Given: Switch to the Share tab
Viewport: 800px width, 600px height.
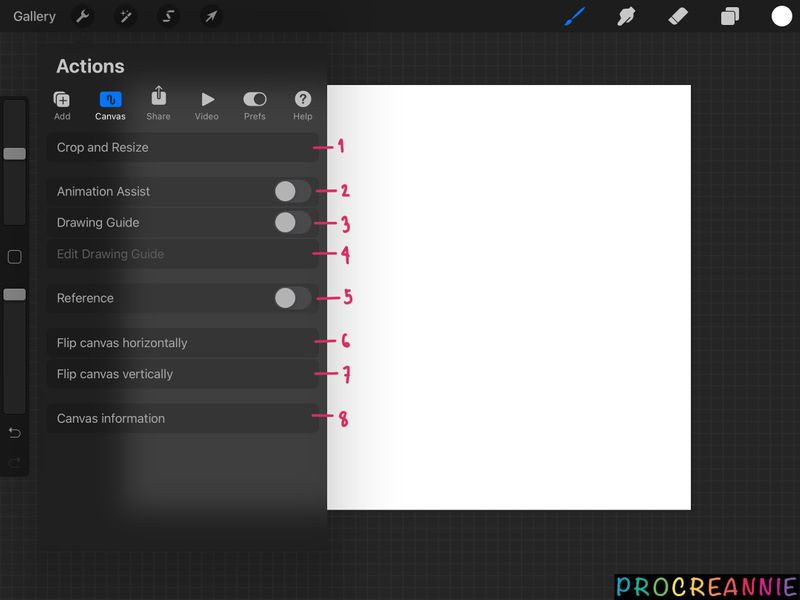Looking at the screenshot, I should [x=158, y=104].
